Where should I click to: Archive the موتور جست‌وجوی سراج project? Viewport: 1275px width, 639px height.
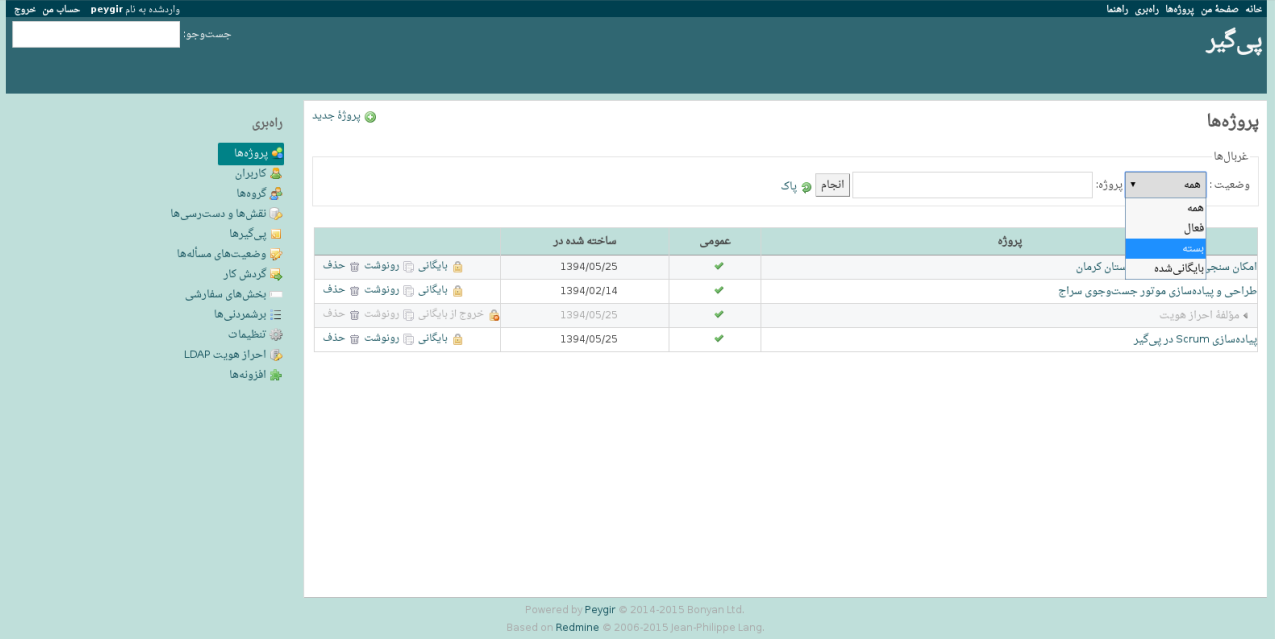click(x=440, y=290)
